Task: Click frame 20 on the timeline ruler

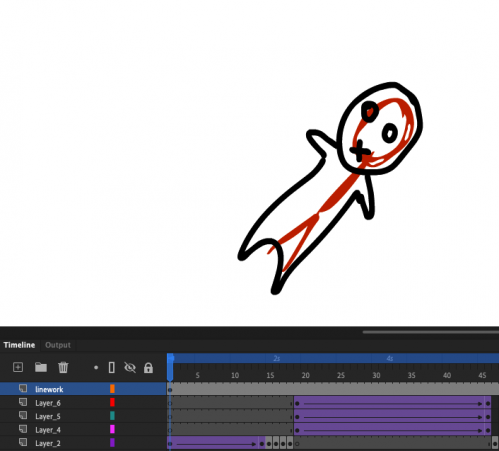Action: click(305, 375)
